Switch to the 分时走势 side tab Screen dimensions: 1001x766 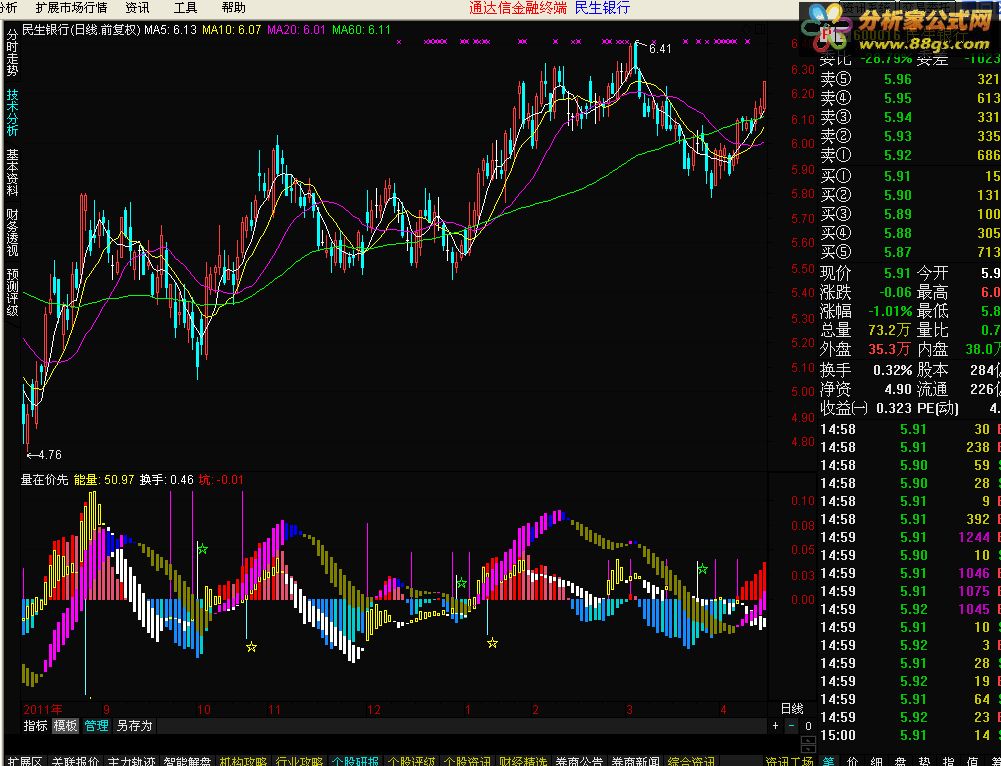12,52
